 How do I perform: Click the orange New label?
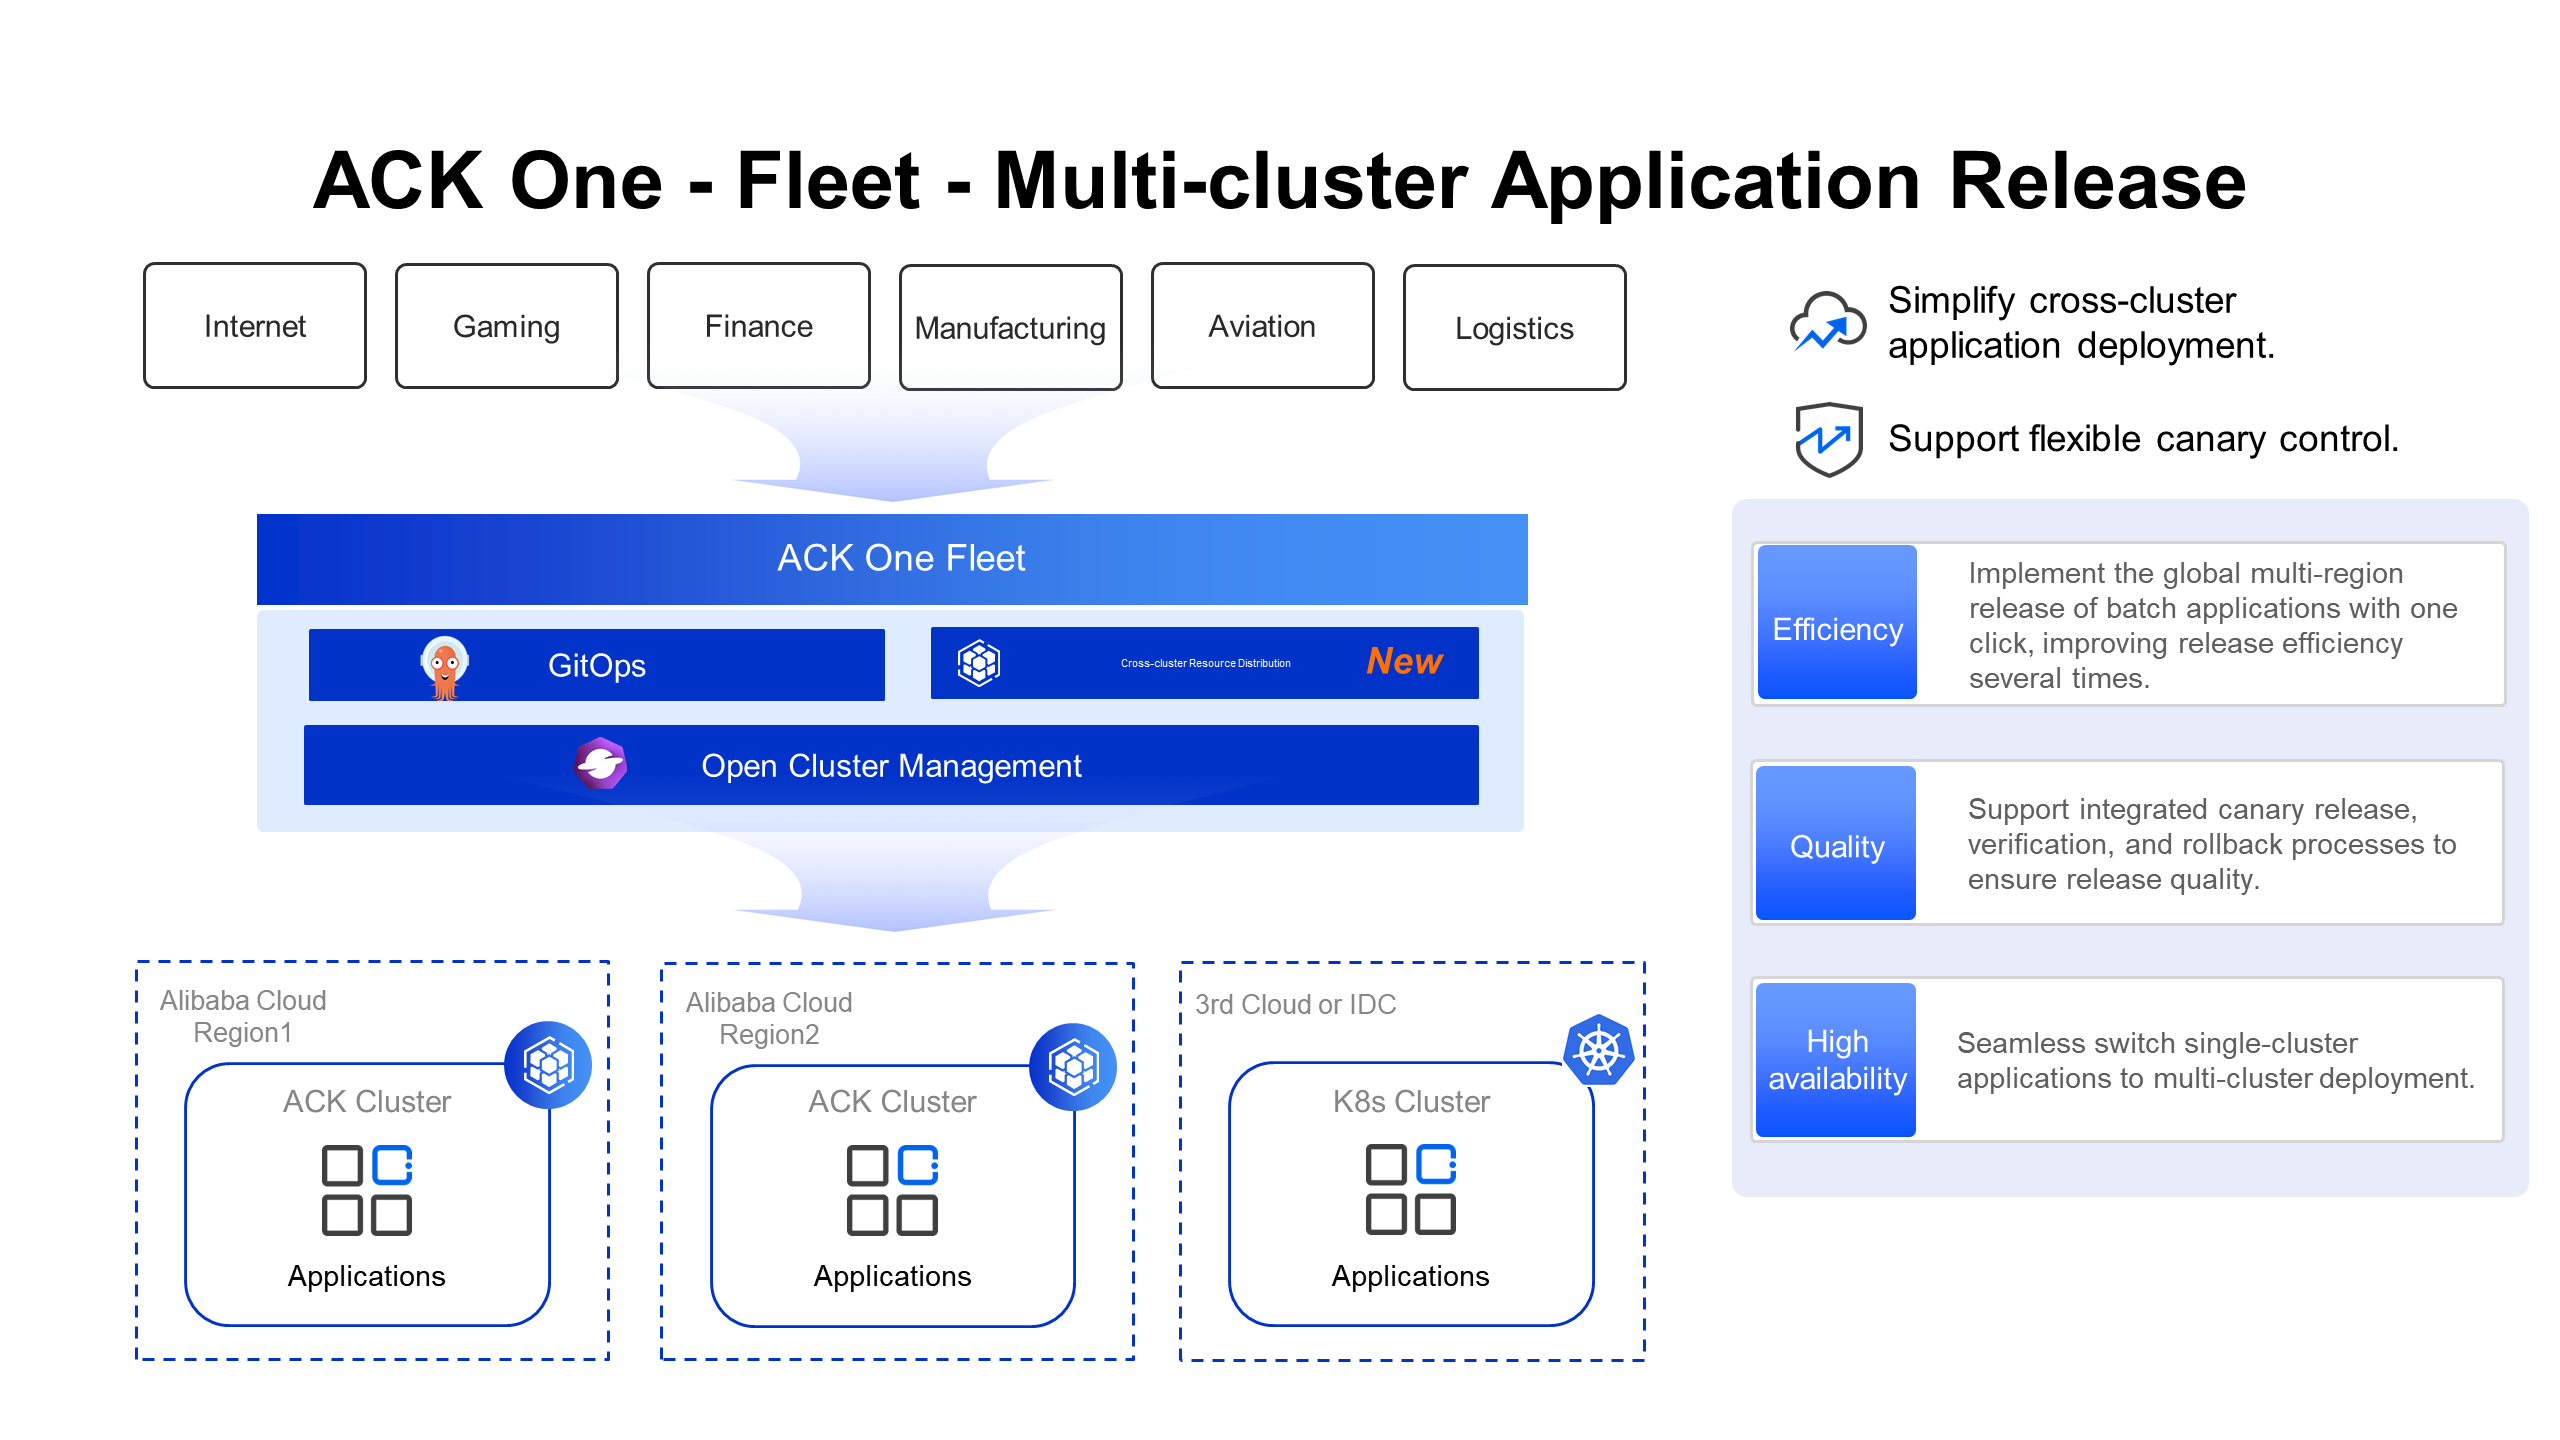(1405, 661)
